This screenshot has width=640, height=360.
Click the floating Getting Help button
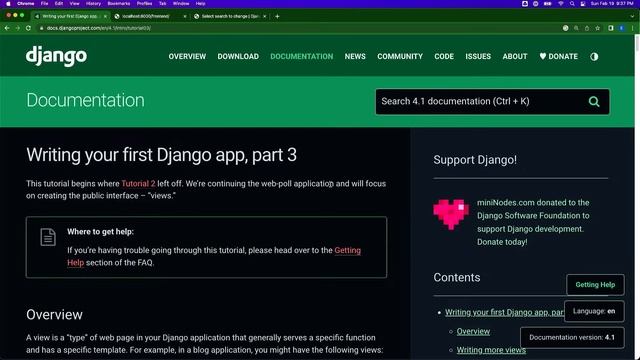(x=595, y=285)
